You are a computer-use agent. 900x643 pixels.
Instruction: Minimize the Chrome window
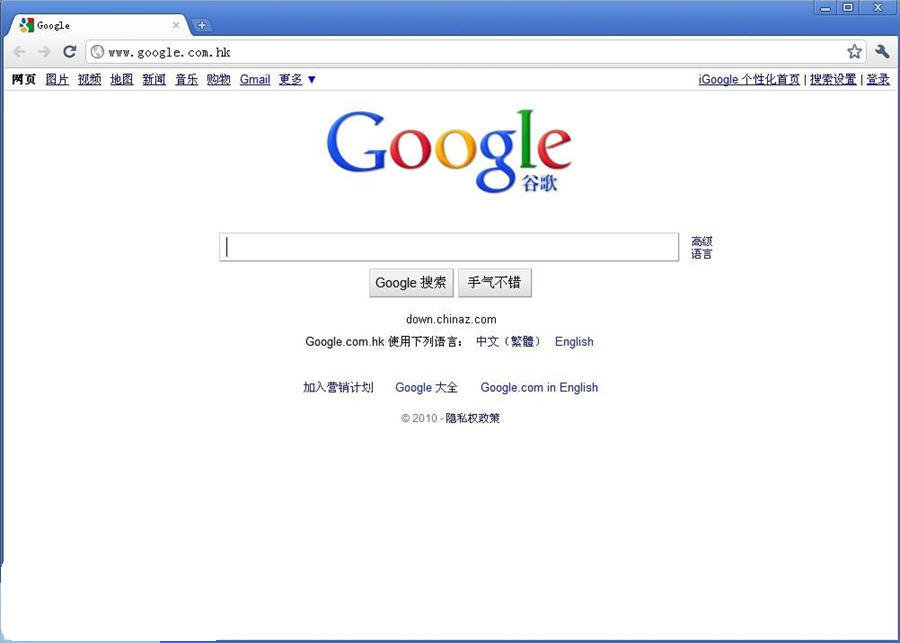825,7
